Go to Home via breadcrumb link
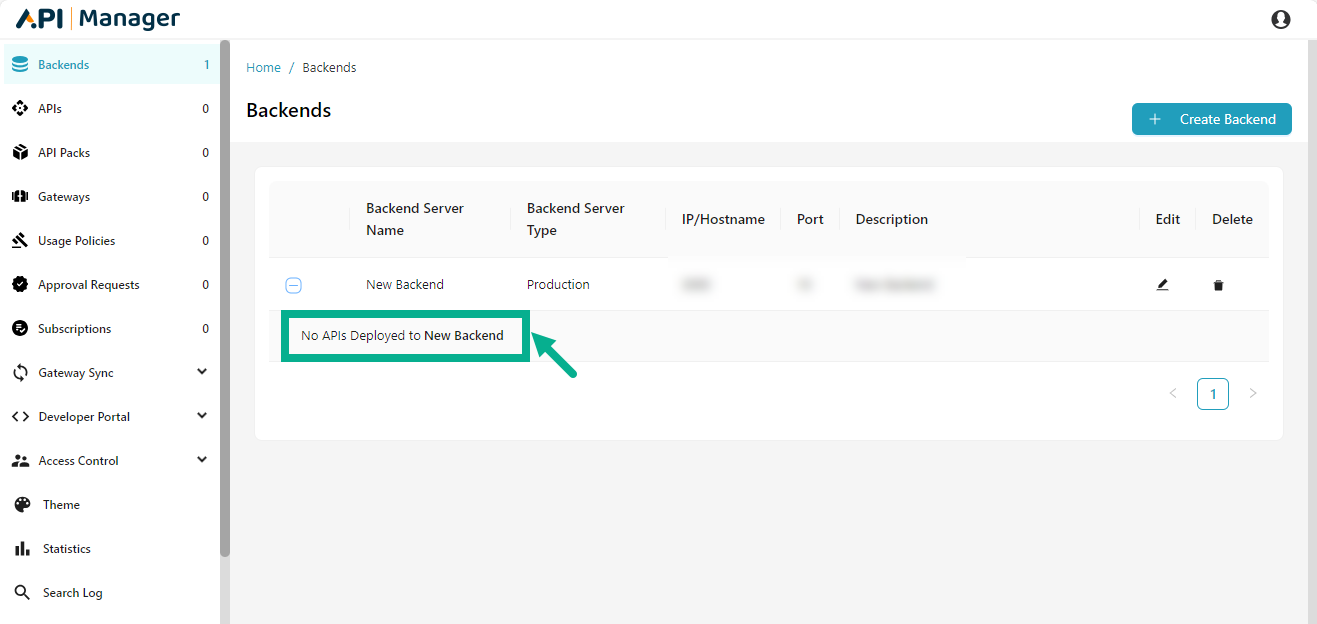Screen dimensions: 1317x624 click(263, 68)
